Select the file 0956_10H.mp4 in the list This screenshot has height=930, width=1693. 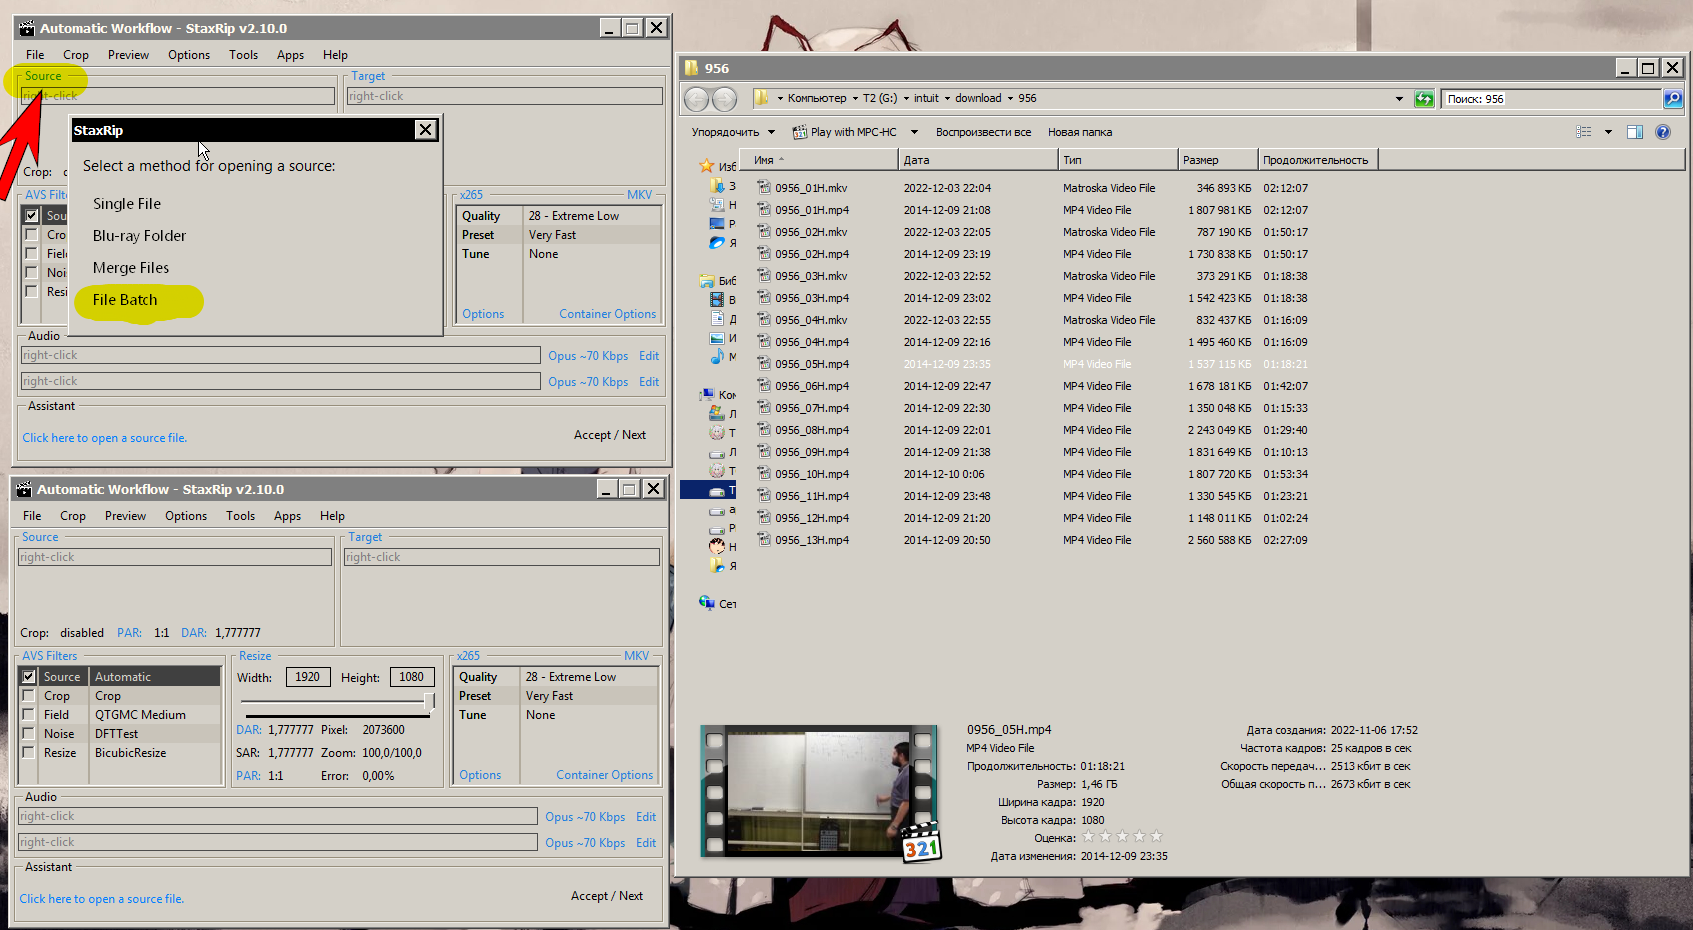click(811, 474)
